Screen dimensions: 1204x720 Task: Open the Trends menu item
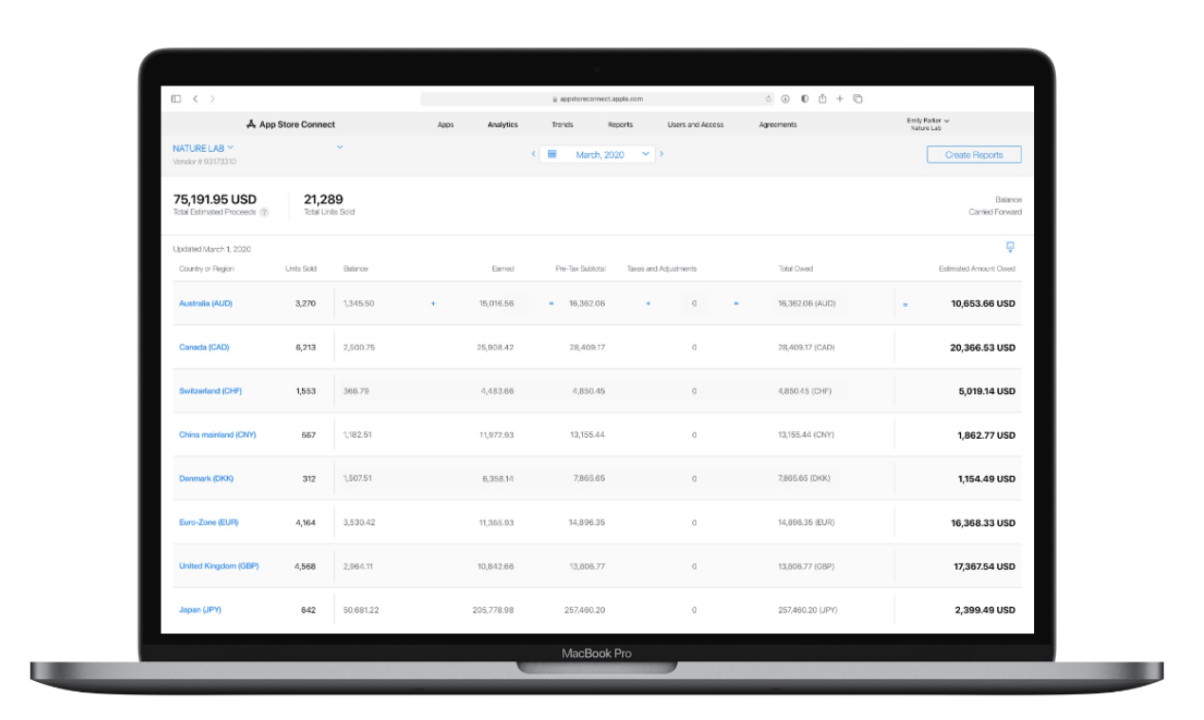pos(562,125)
